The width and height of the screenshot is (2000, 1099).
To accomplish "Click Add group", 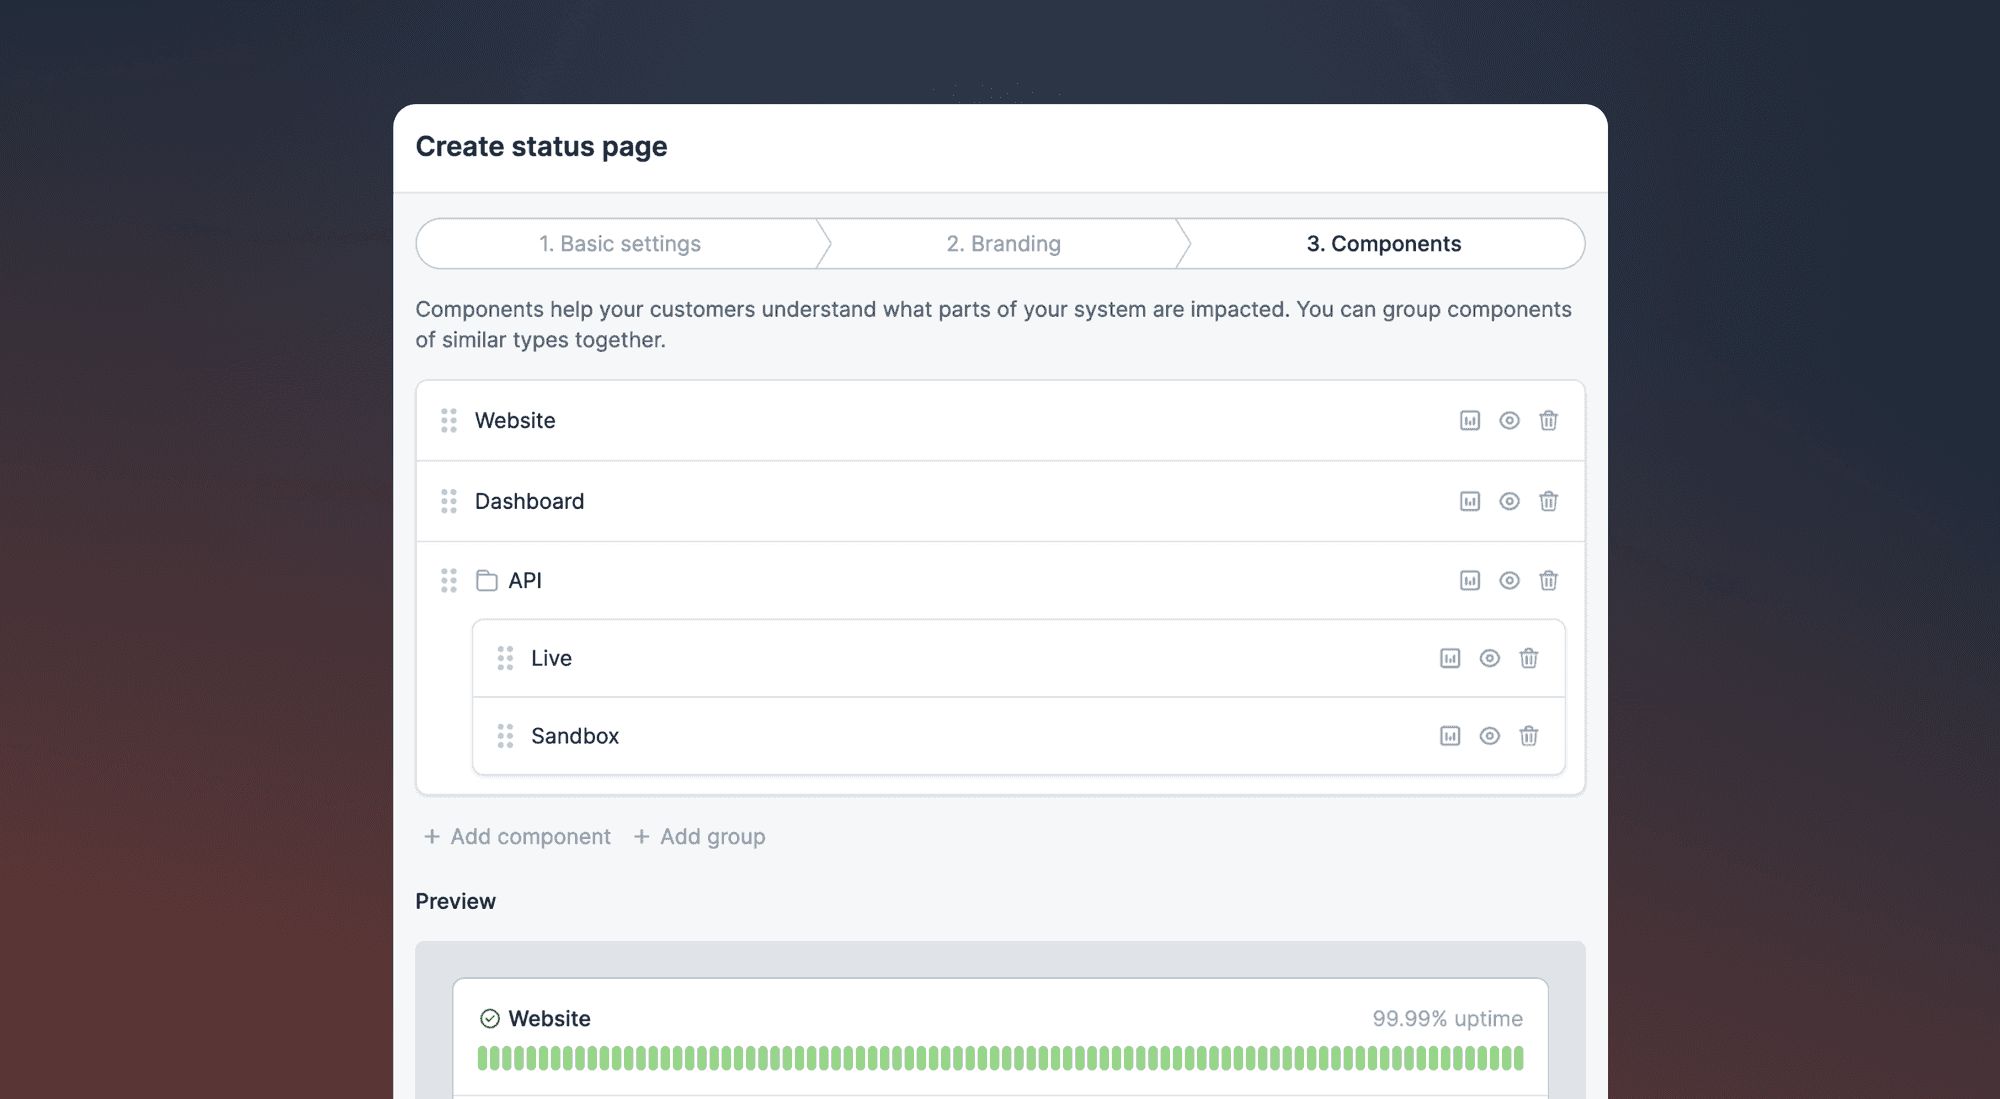I will [699, 837].
